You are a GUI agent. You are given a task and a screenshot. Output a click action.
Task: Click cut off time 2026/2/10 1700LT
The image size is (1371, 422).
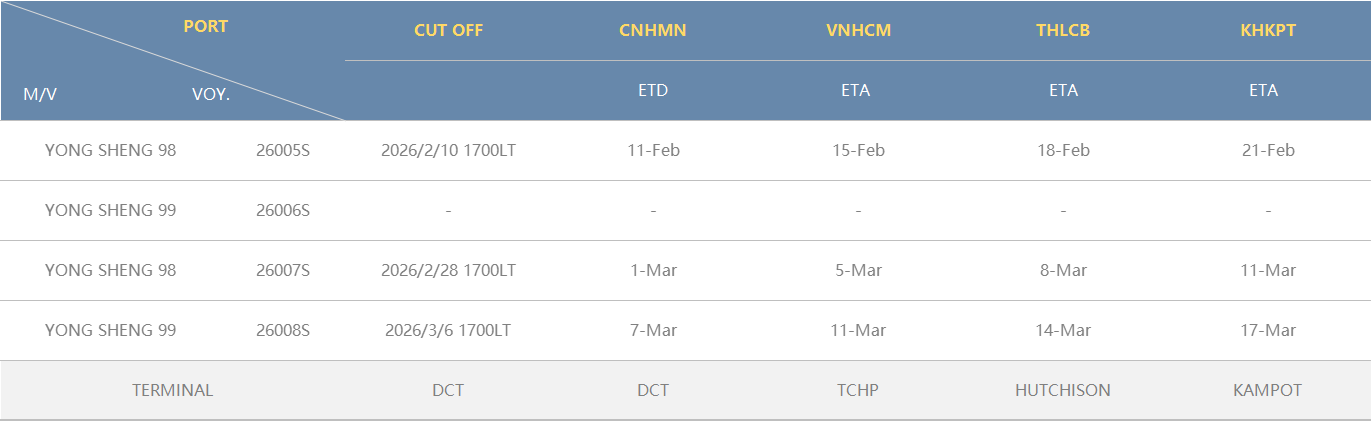(448, 151)
